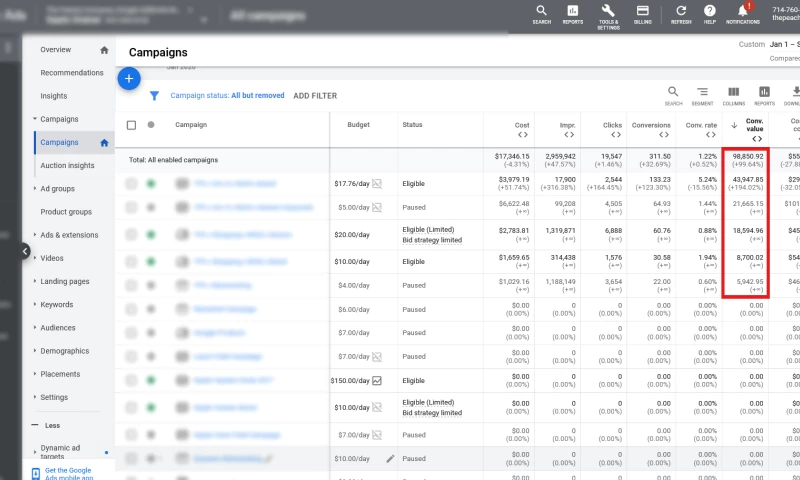This screenshot has height=480, width=800.
Task: Click the Segment icon above table
Action: (703, 94)
